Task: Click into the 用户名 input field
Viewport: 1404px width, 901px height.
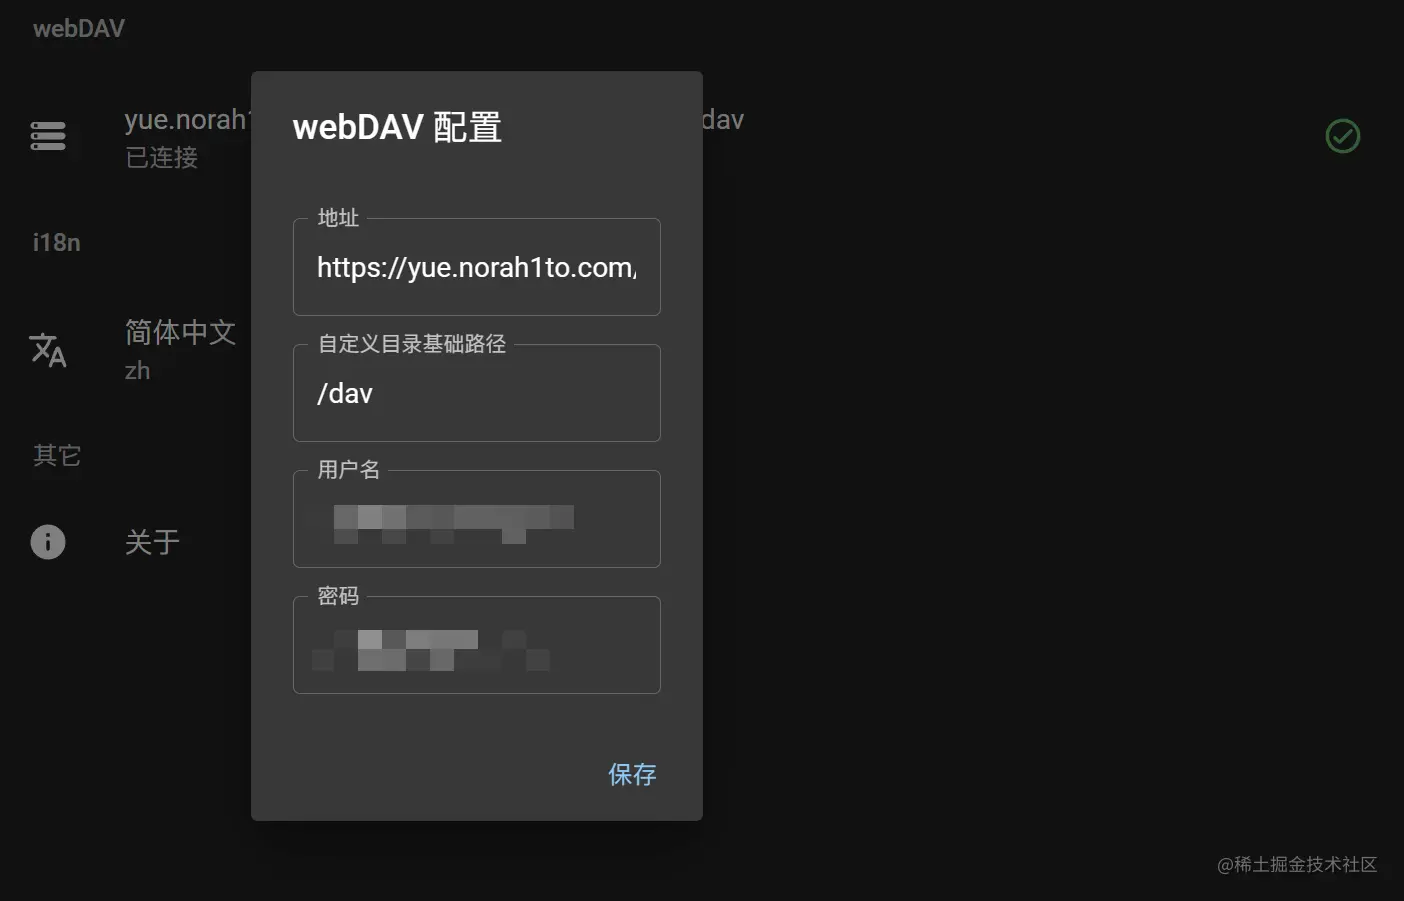Action: coord(477,519)
